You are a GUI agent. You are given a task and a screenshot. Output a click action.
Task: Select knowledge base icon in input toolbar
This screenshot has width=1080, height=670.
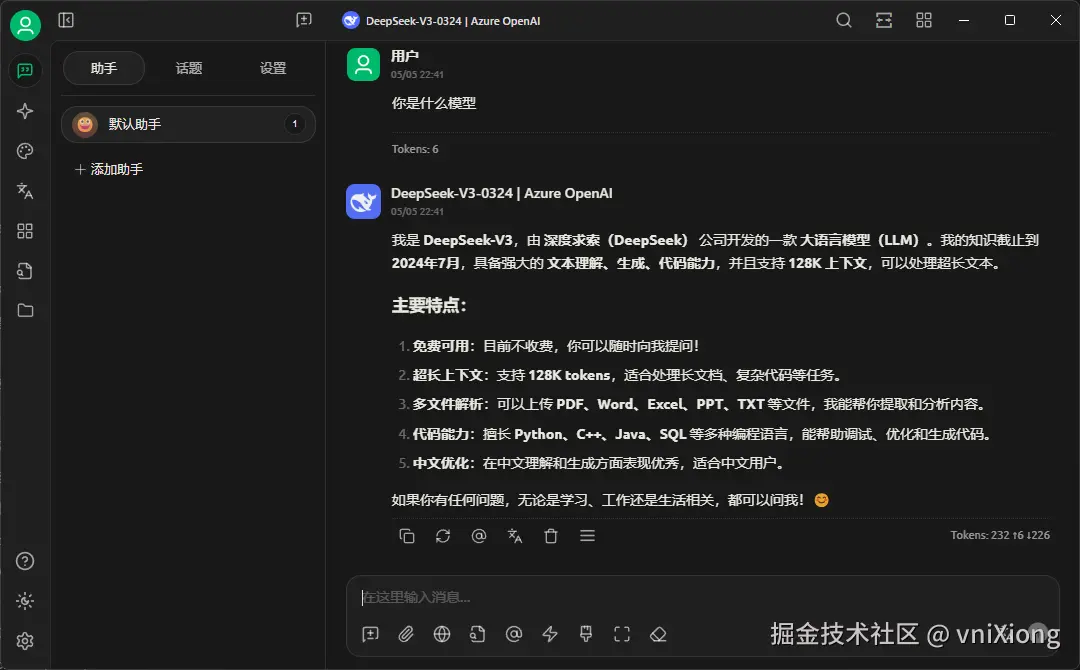click(x=478, y=634)
